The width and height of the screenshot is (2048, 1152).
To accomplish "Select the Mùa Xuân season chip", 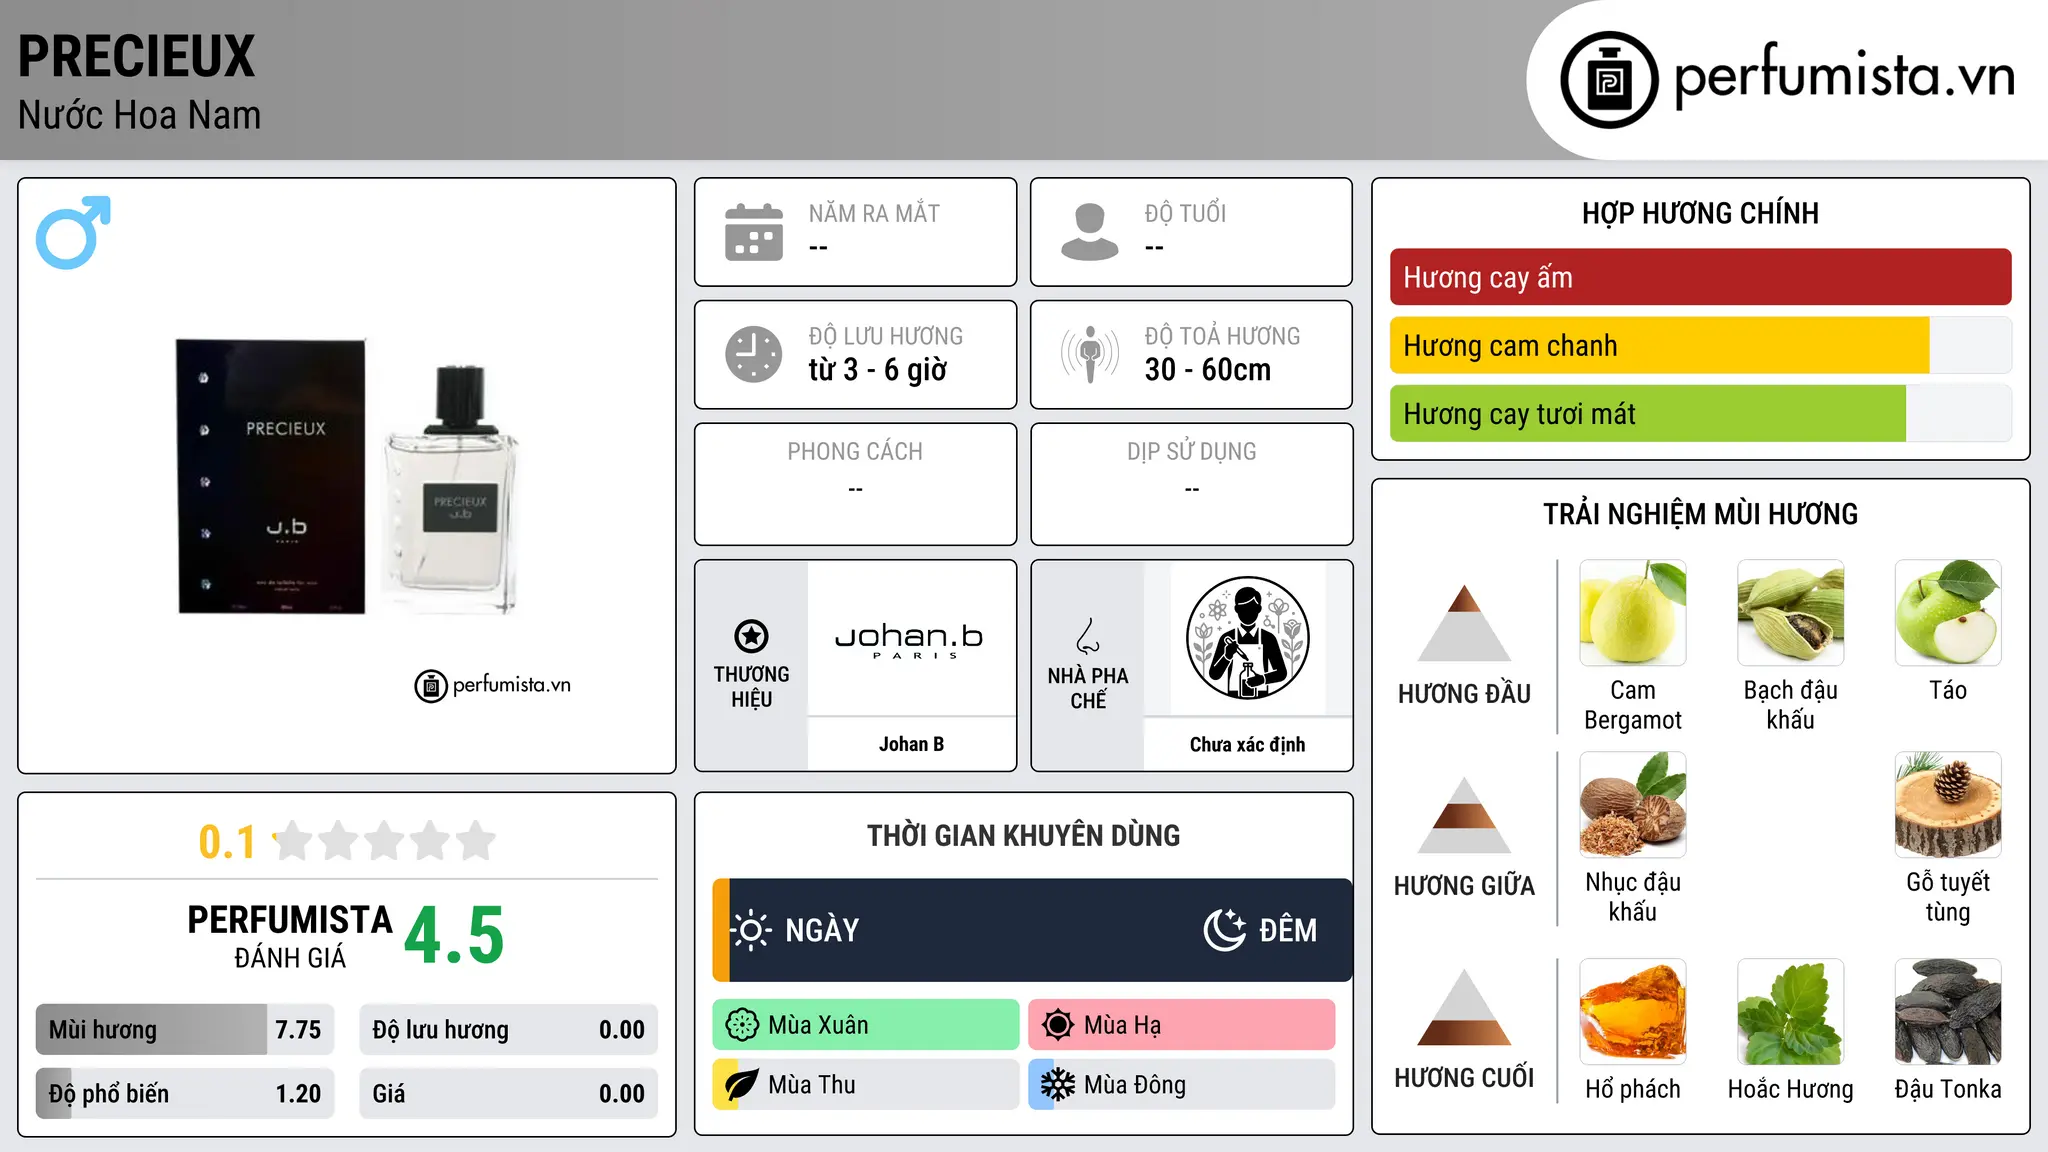I will pos(866,1025).
